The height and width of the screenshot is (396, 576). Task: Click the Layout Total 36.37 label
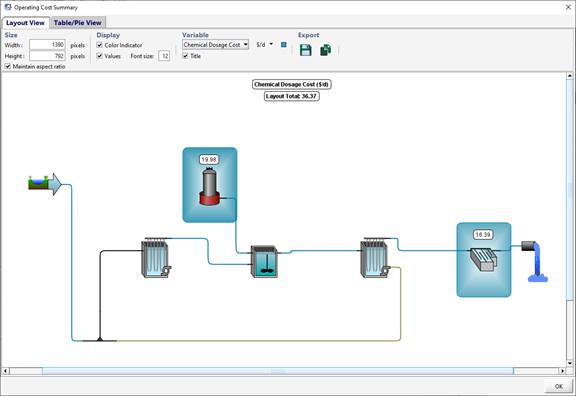[292, 96]
